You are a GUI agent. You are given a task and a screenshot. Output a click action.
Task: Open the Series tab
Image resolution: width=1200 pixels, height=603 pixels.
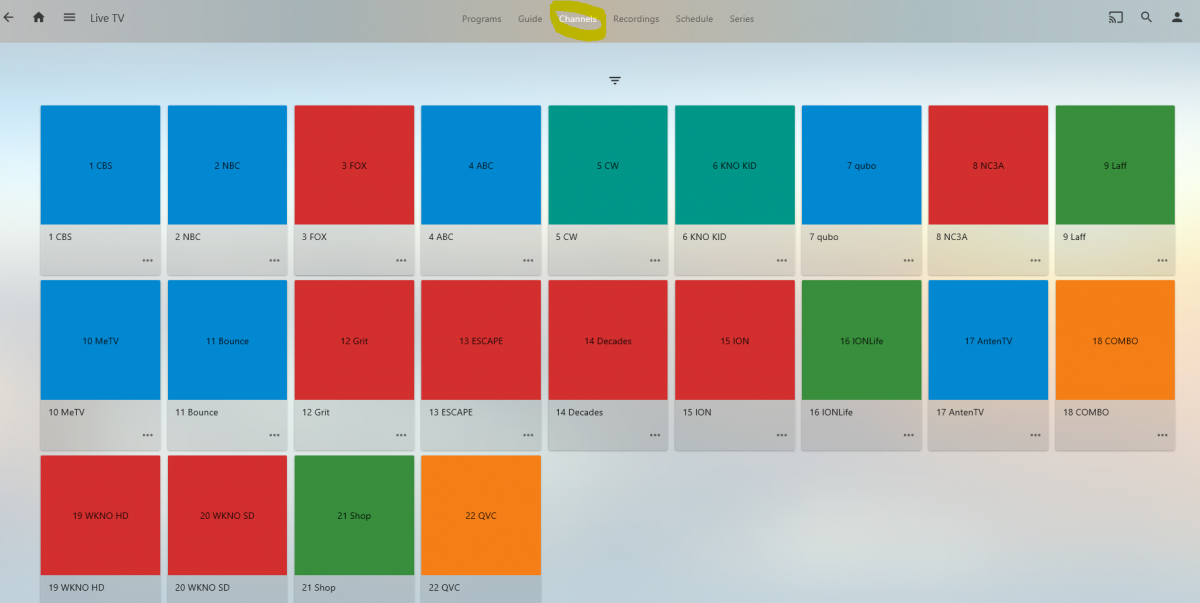pos(742,19)
